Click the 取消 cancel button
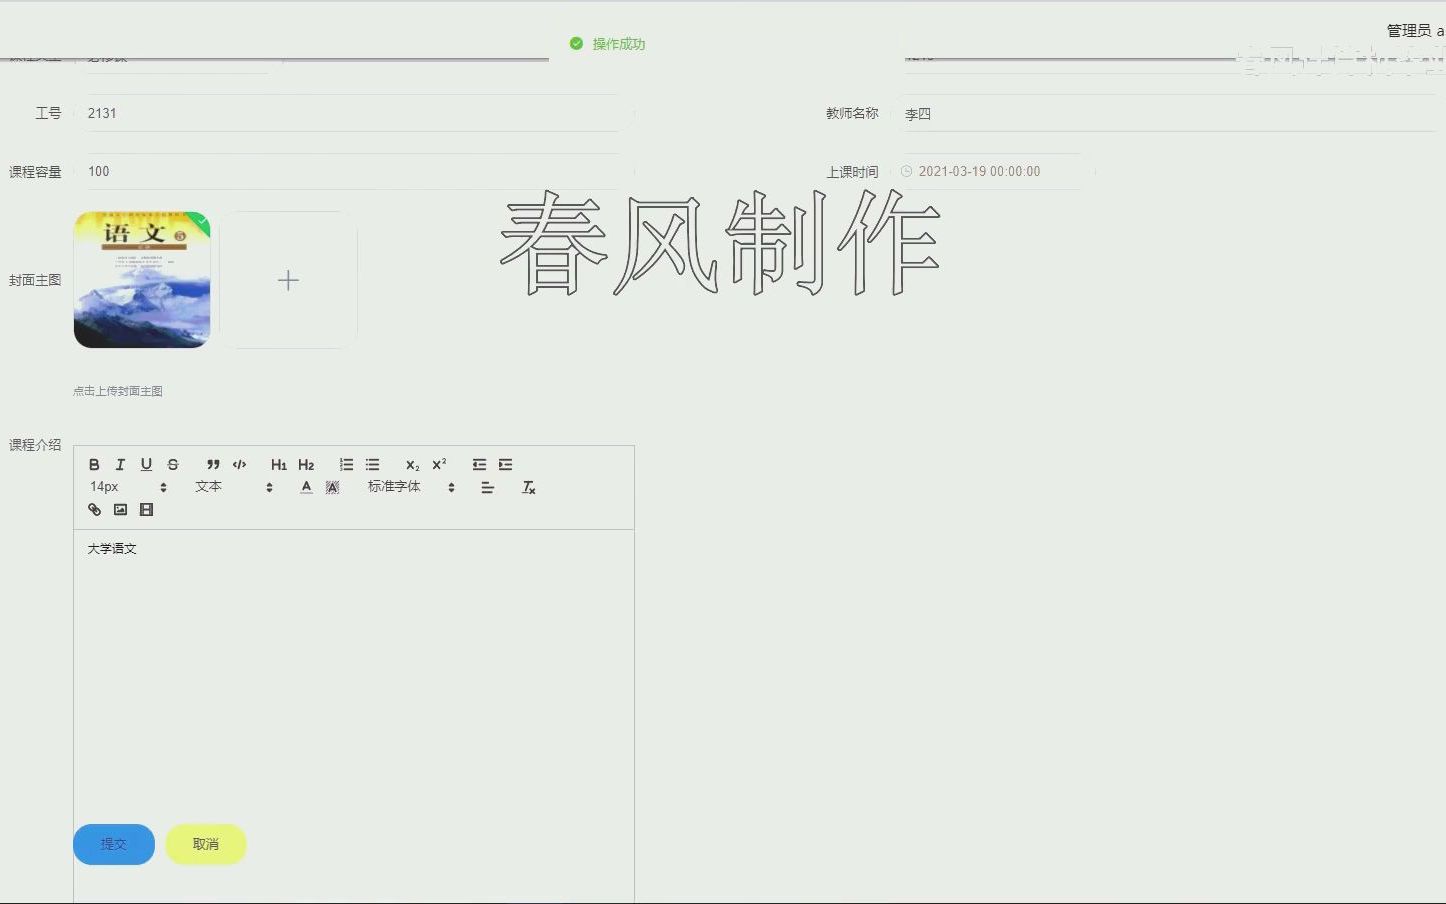1446x904 pixels. pyautogui.click(x=206, y=844)
